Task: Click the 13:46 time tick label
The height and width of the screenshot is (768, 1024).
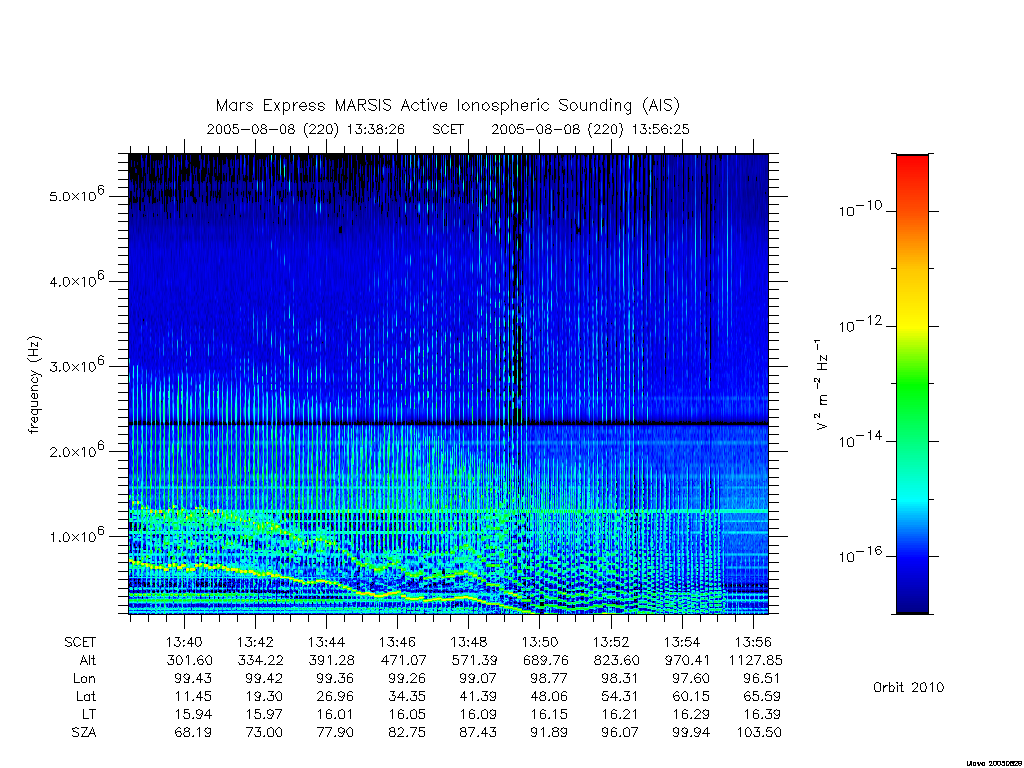Action: 398,642
